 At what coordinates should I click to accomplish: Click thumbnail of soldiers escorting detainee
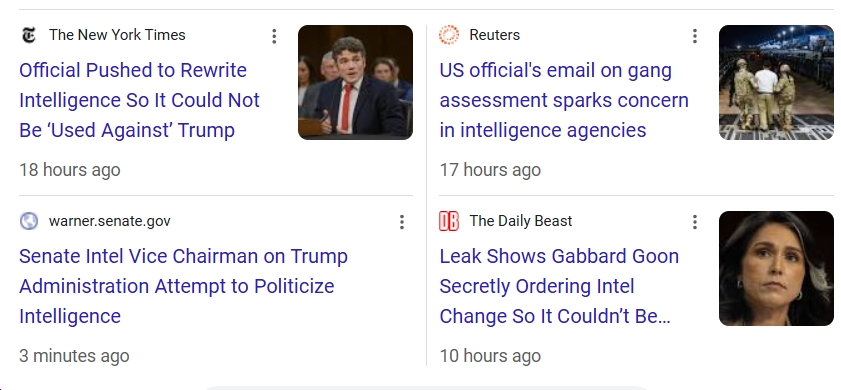pyautogui.click(x=776, y=83)
